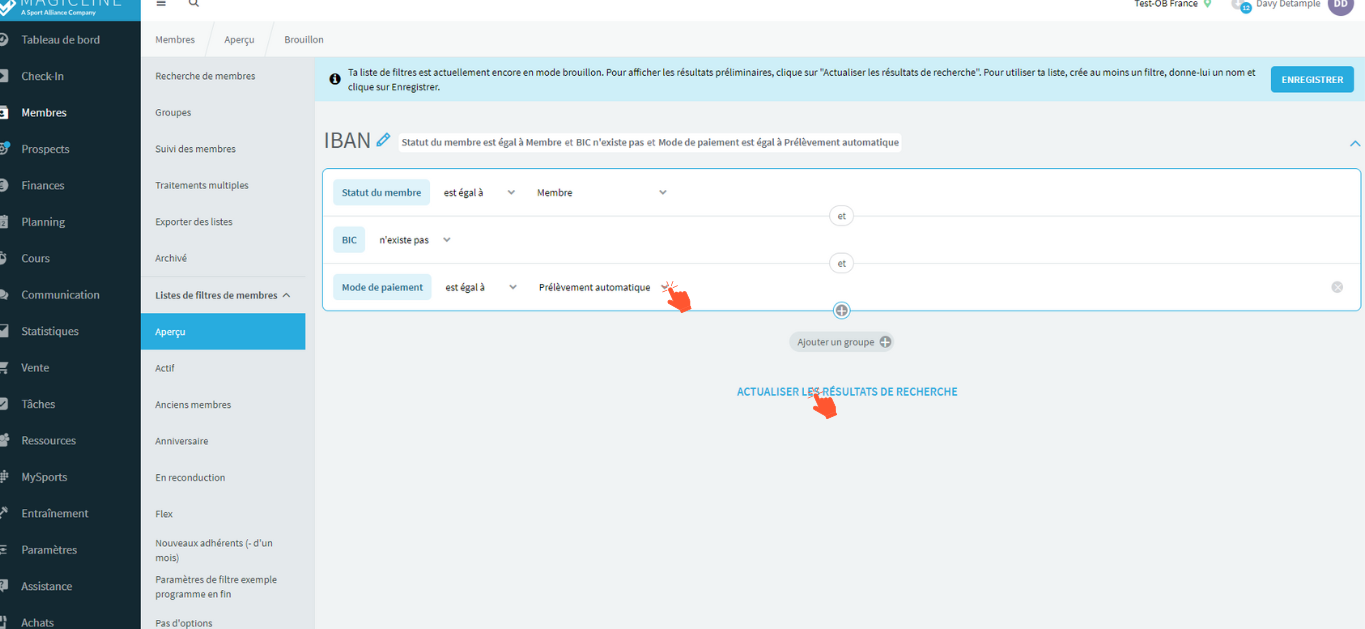Click the Test-OB France studio name

[x=1166, y=4]
